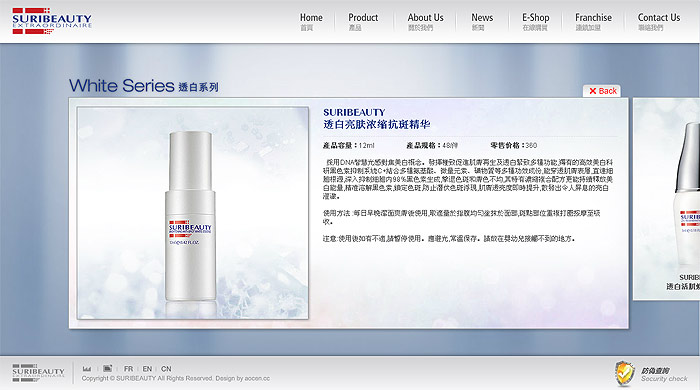
Task: Click the main product bottle image
Action: (x=192, y=213)
